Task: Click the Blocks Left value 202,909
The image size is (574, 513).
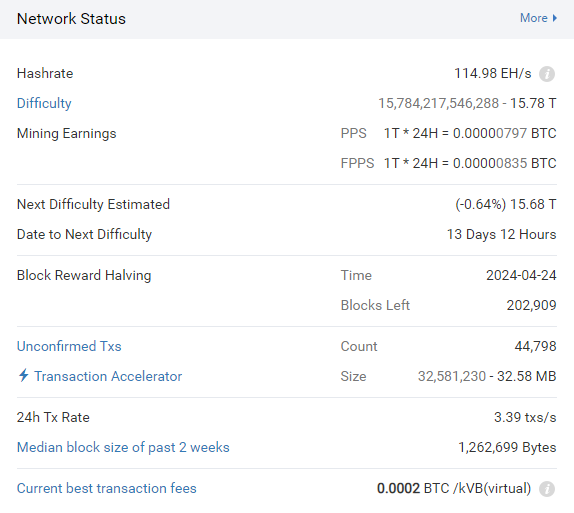Action: coord(531,305)
